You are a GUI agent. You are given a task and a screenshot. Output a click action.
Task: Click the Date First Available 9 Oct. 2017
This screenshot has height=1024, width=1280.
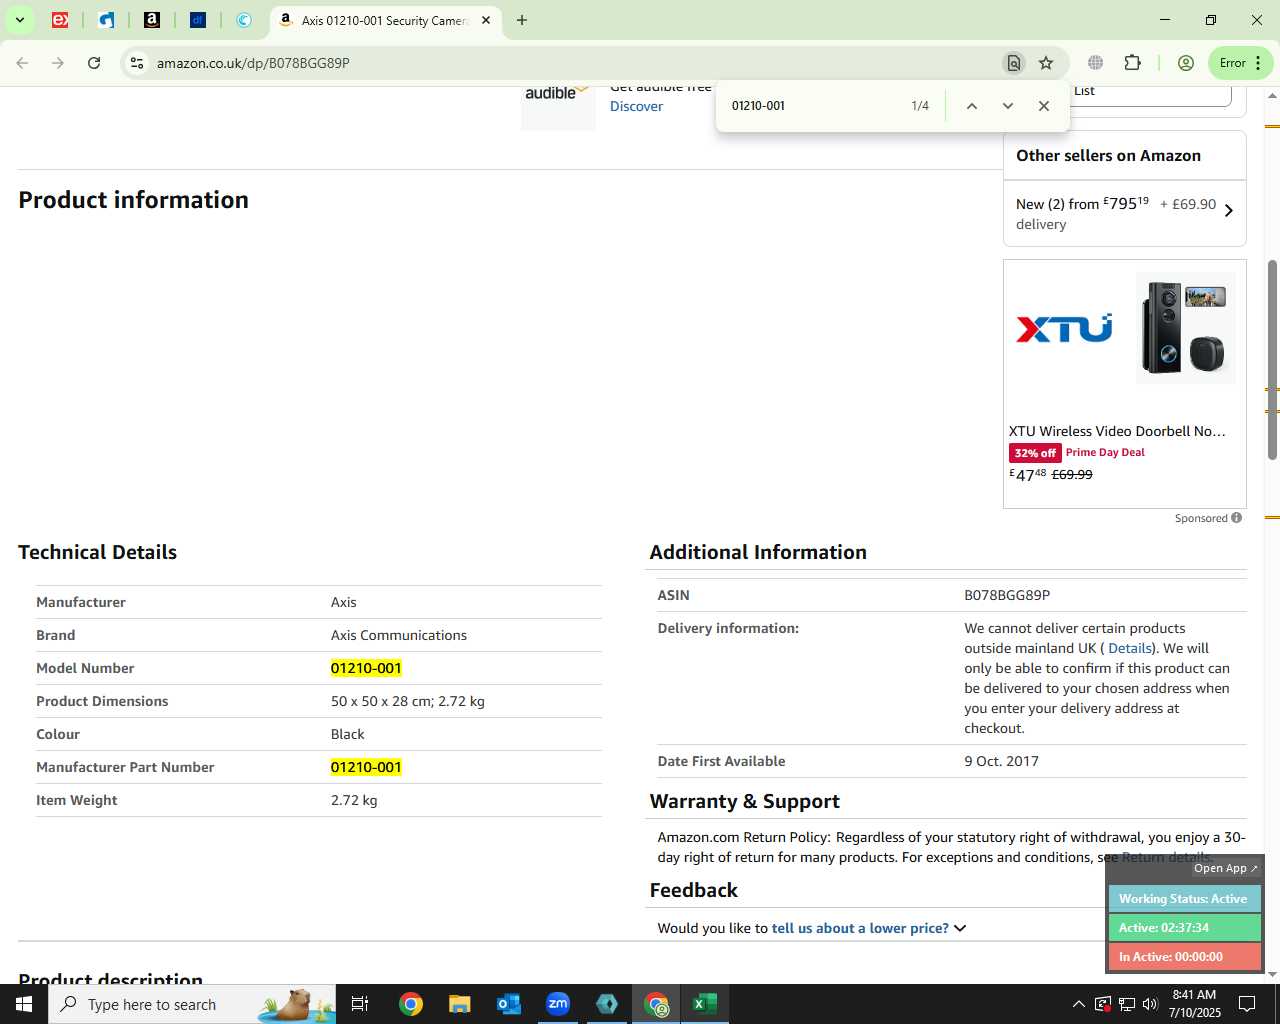coord(1001,761)
